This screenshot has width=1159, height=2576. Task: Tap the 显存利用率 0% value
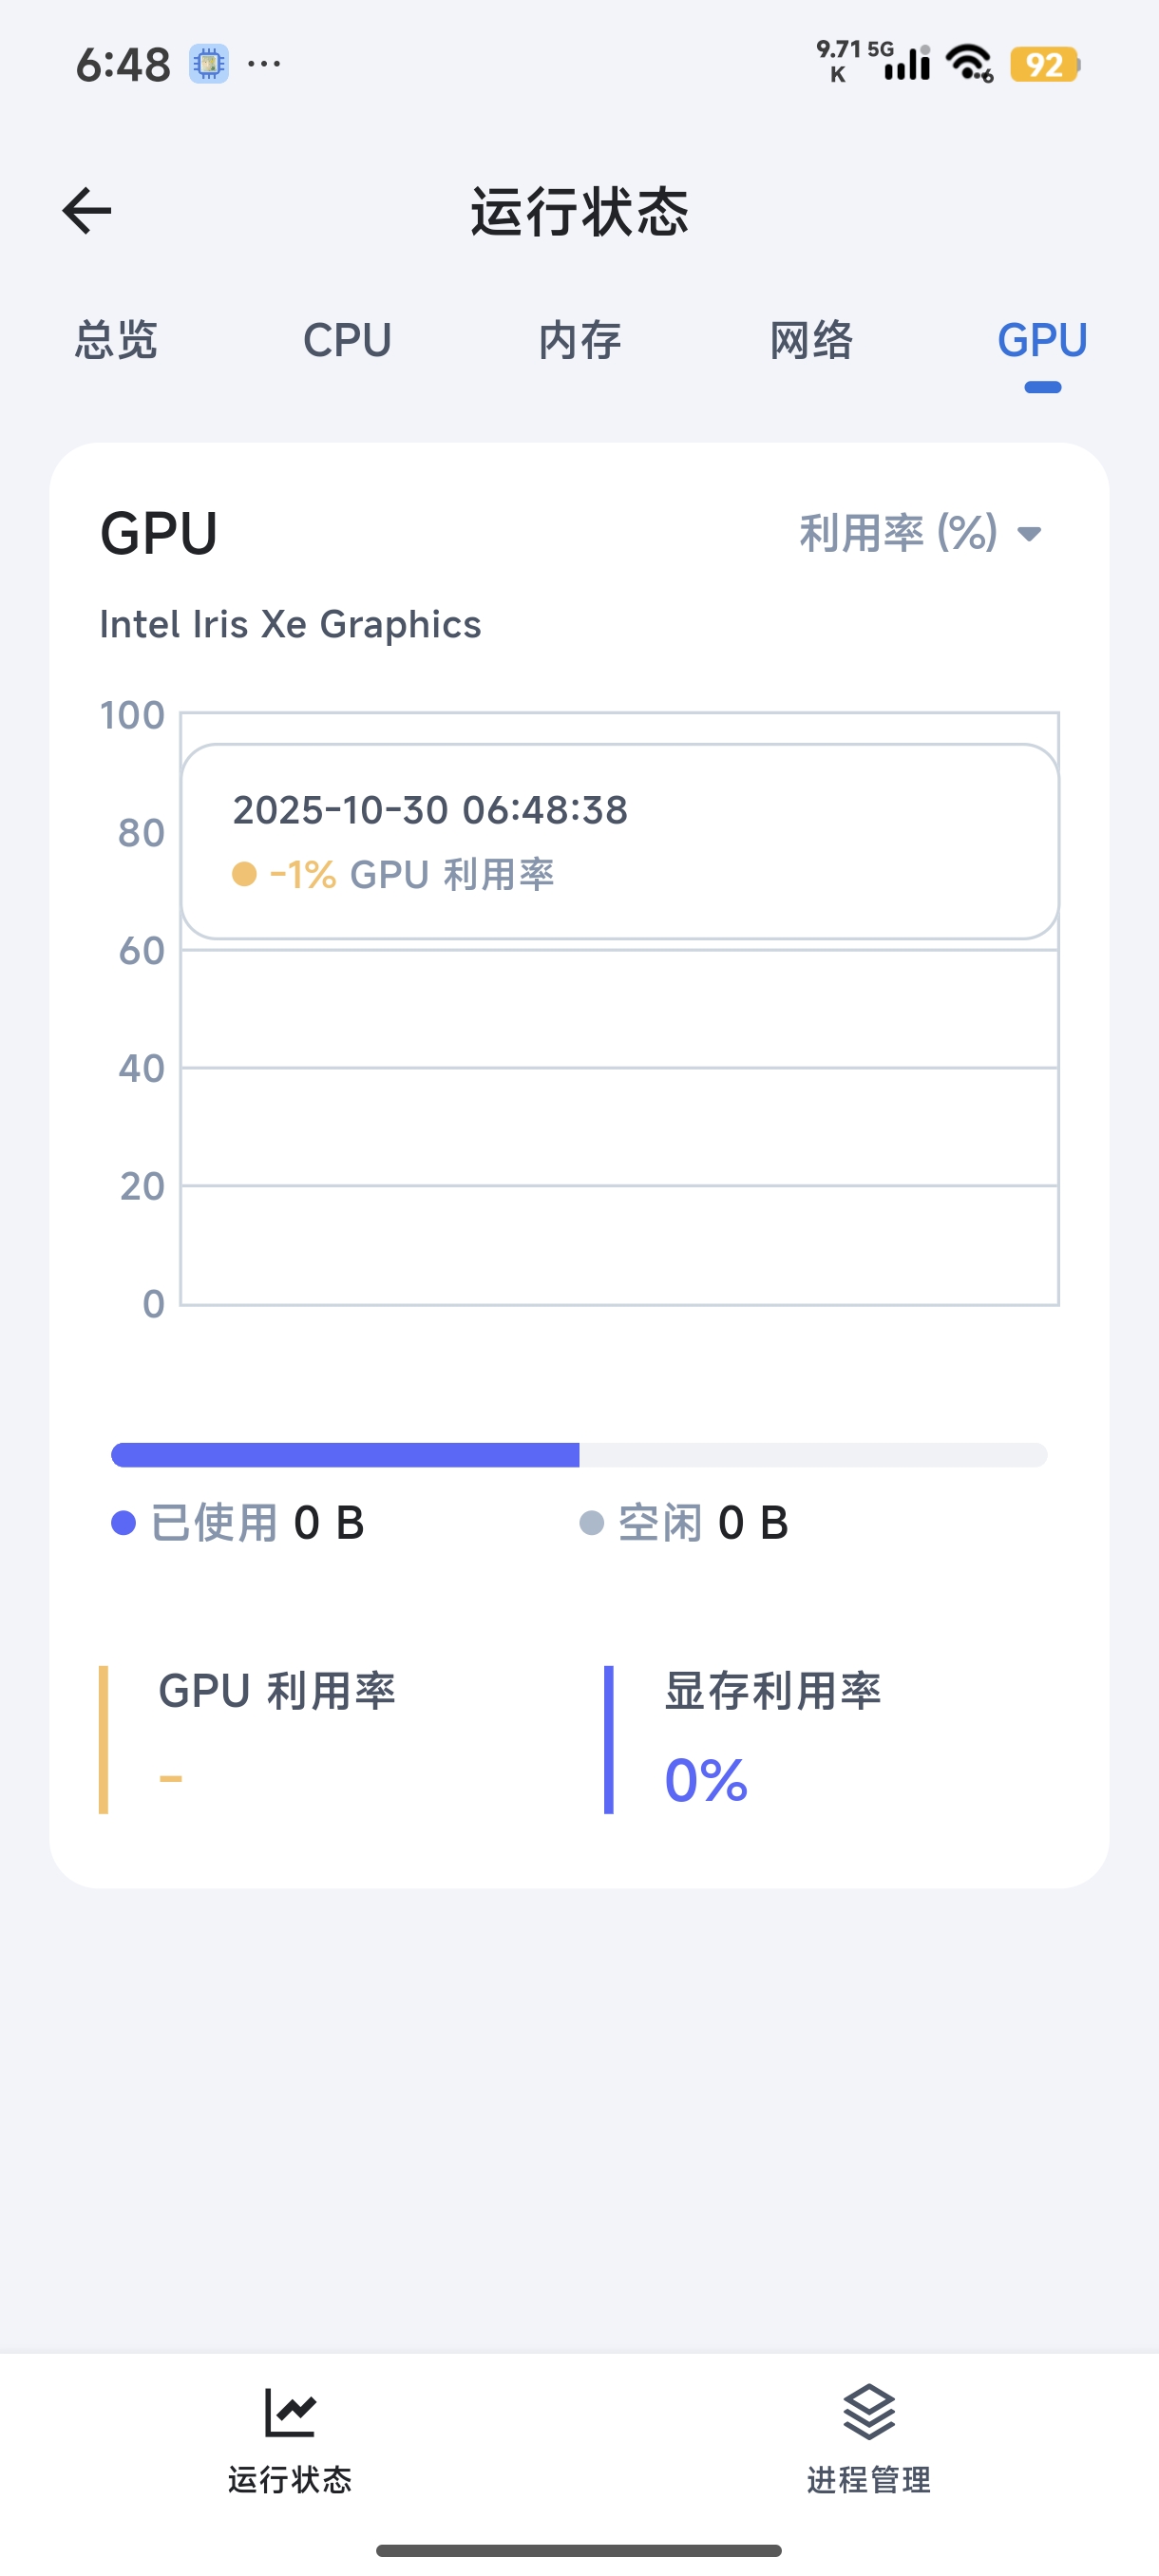click(x=706, y=1781)
